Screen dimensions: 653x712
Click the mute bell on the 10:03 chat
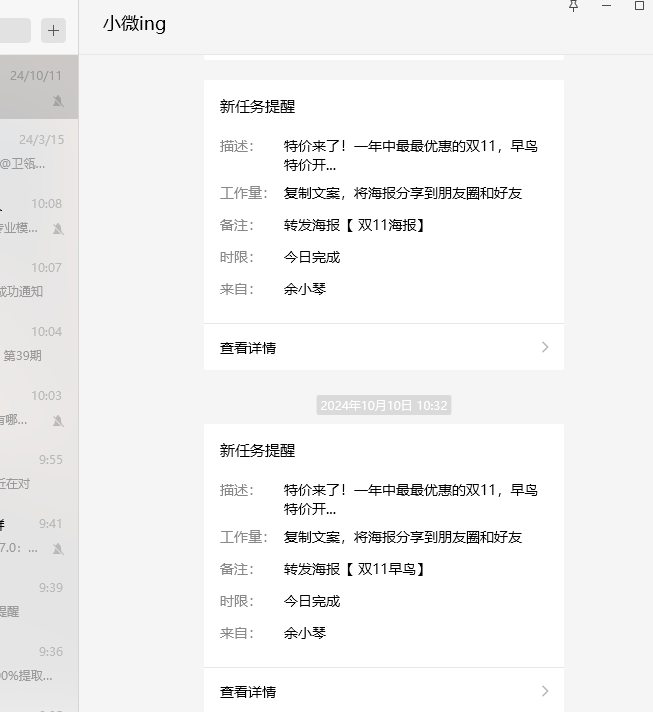[x=58, y=421]
